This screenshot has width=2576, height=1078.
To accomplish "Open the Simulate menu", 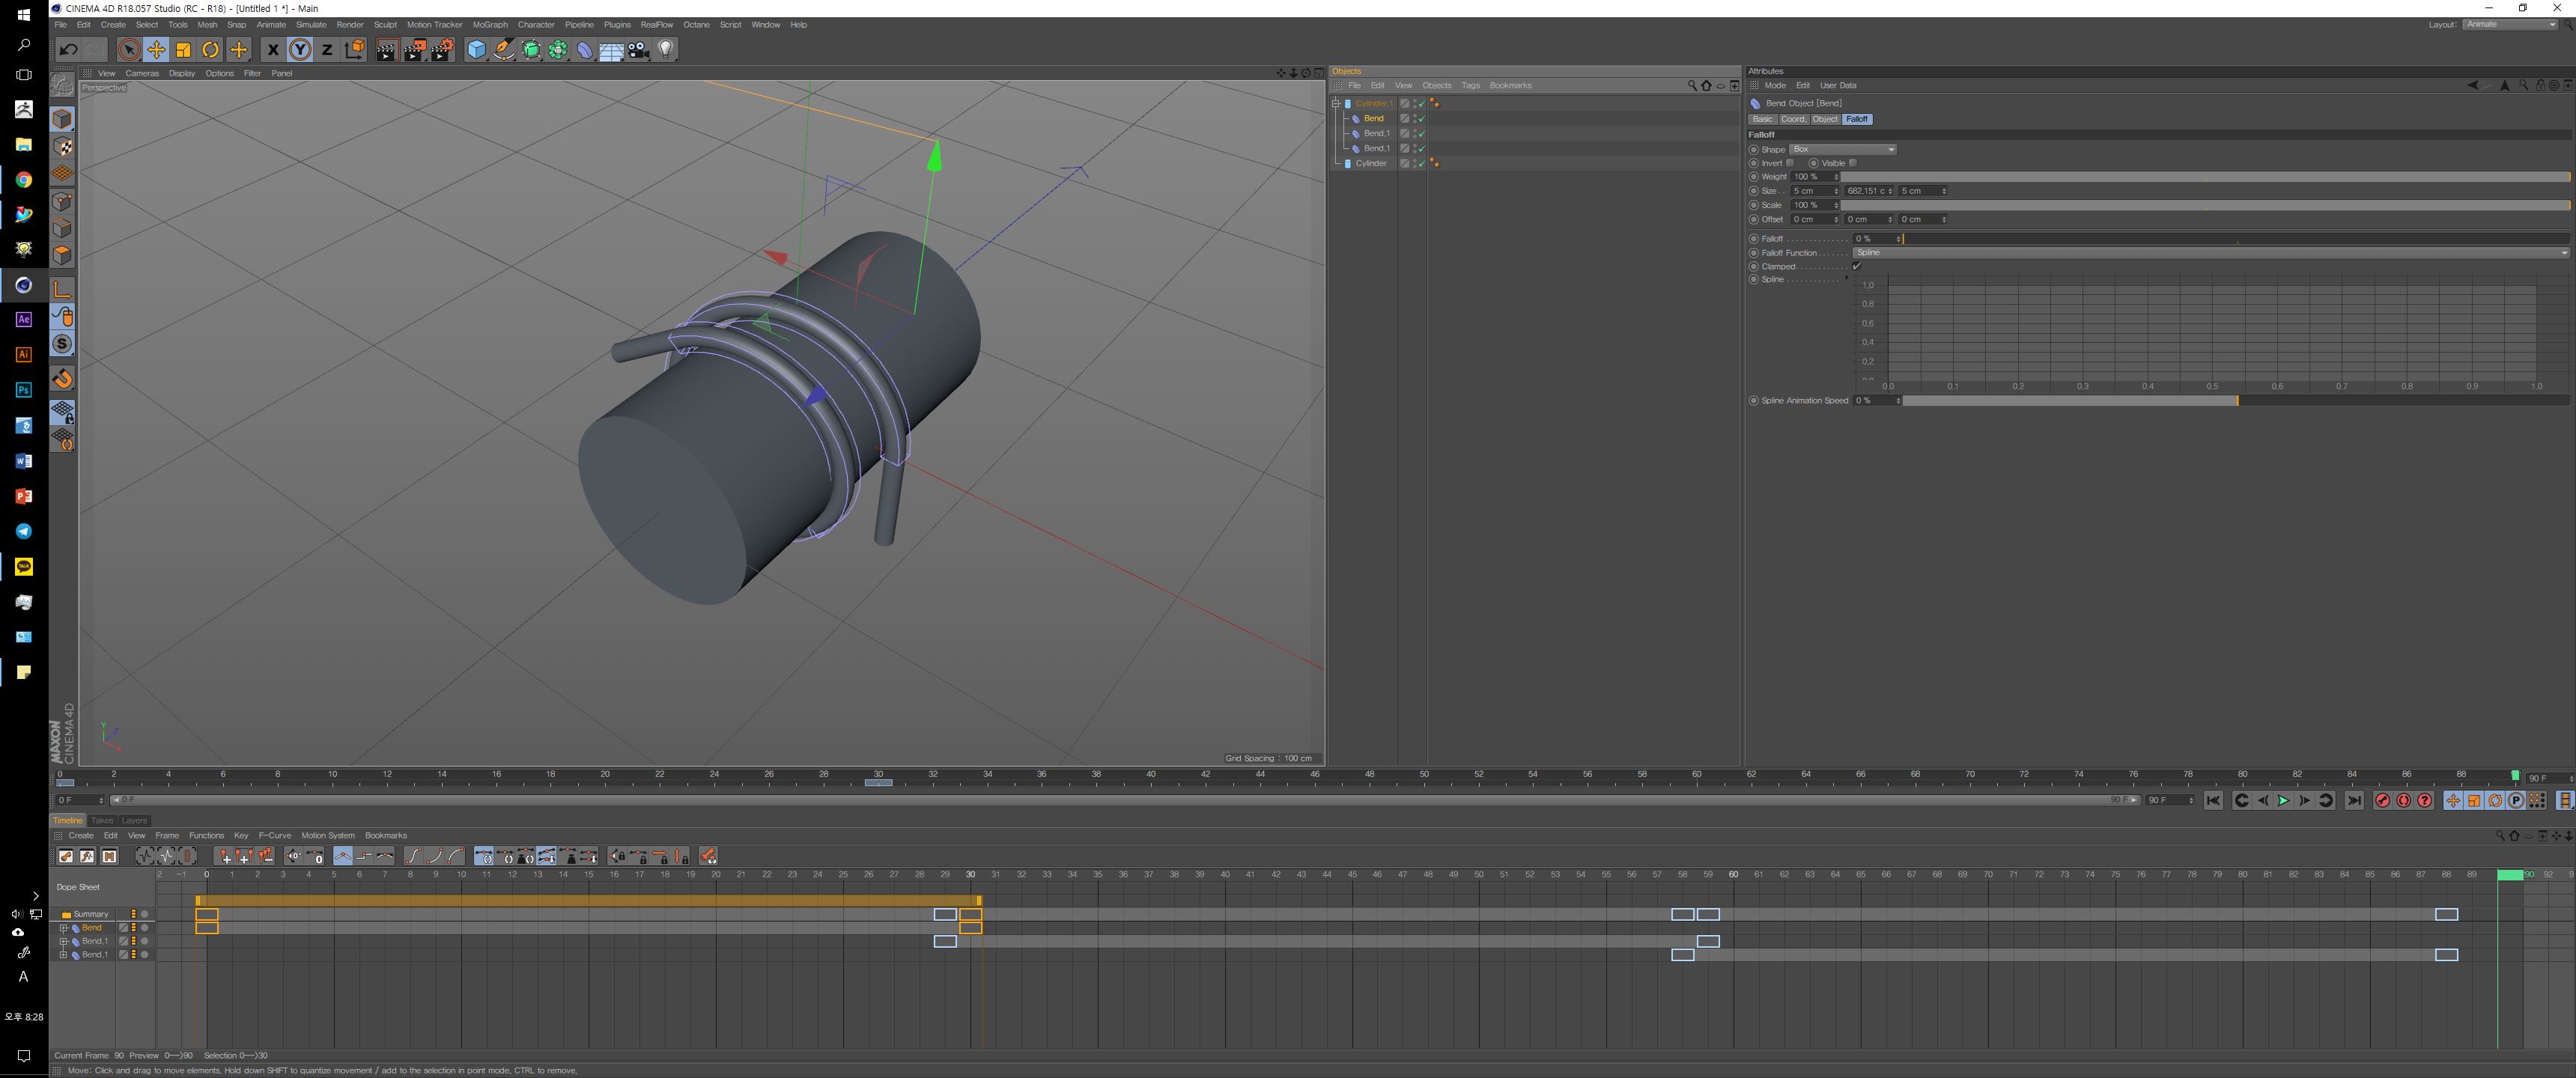I will (x=311, y=25).
